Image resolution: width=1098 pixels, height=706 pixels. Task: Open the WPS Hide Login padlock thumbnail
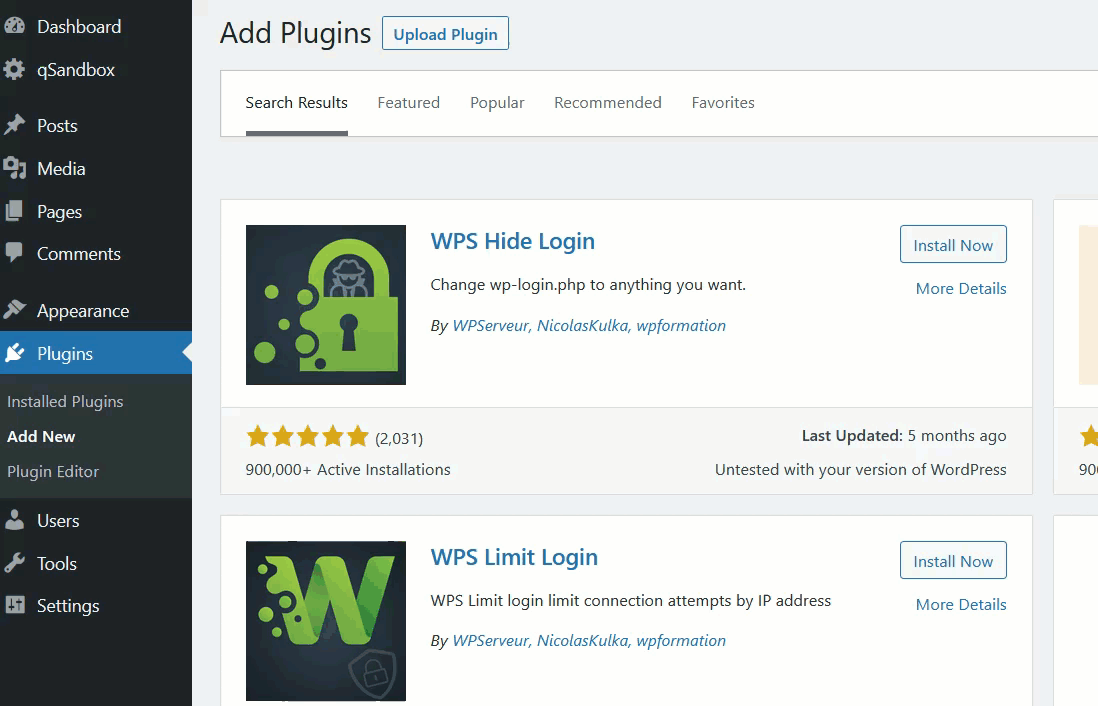click(x=326, y=305)
